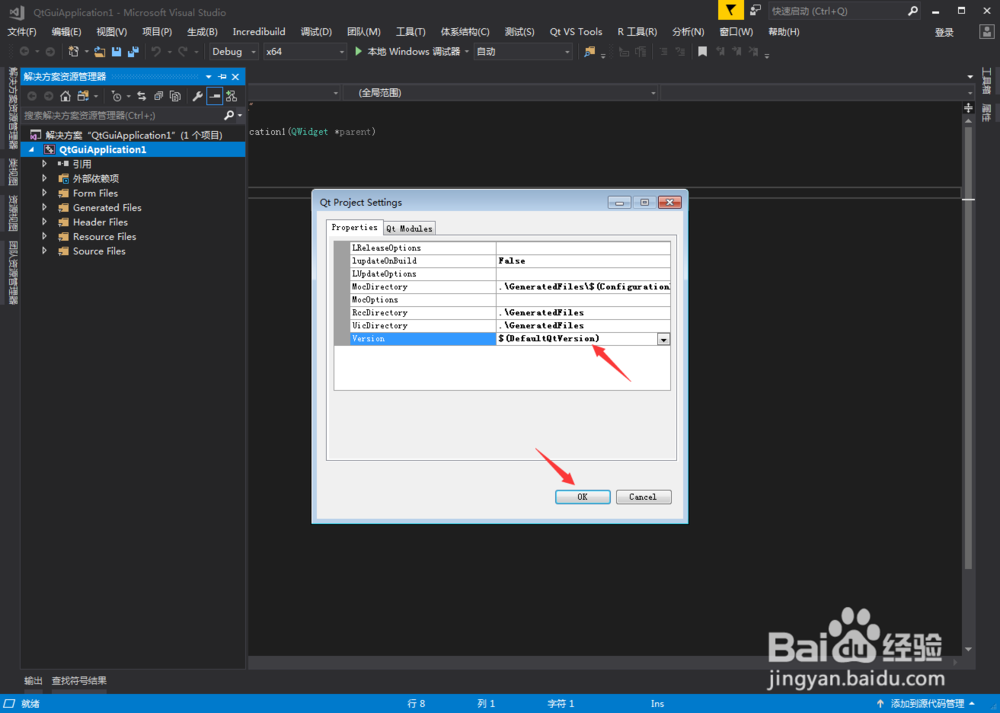Viewport: 1000px width, 713px height.
Task: Open the 文件(F) menu
Action: coord(21,31)
